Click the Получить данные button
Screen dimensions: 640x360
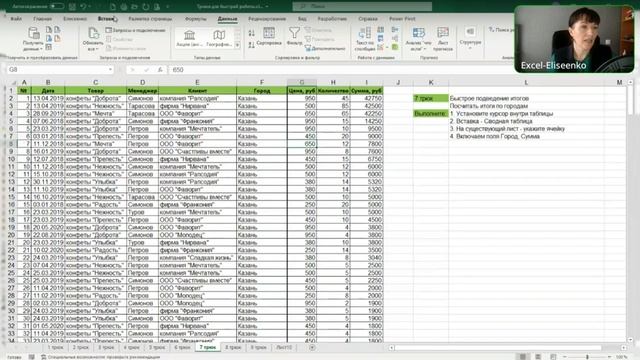click(x=33, y=39)
